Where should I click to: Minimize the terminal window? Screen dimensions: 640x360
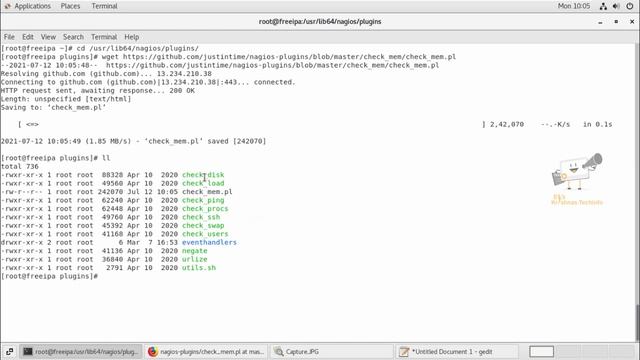click(x=600, y=22)
